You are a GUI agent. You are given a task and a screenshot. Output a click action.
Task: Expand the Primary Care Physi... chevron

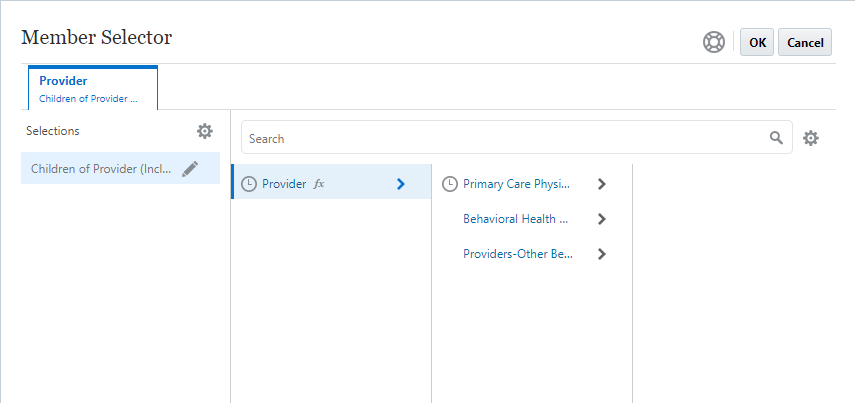(x=601, y=184)
